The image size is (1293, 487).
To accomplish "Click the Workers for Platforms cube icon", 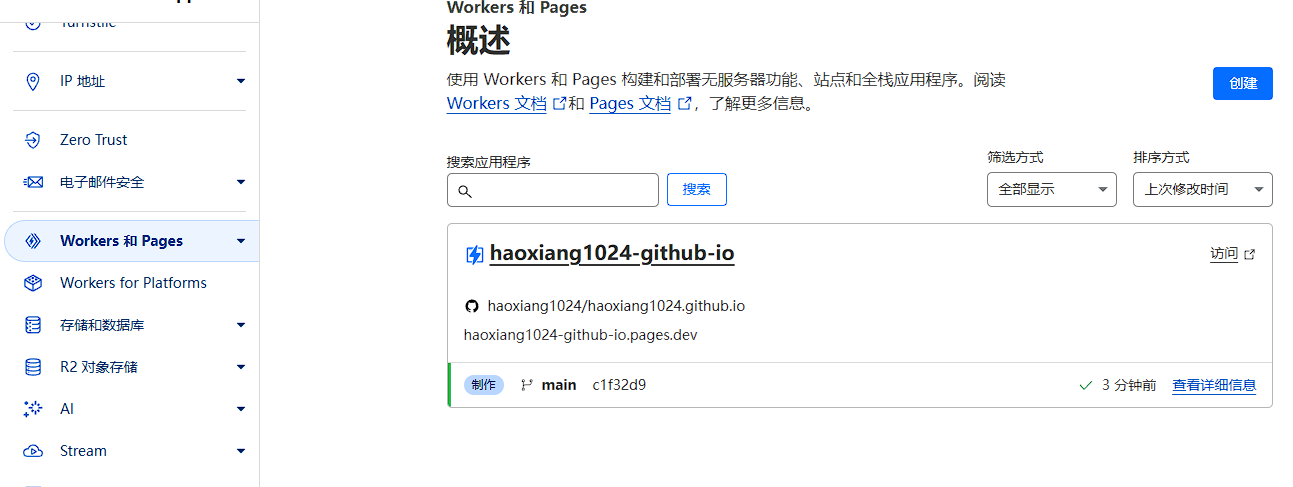I will (33, 283).
